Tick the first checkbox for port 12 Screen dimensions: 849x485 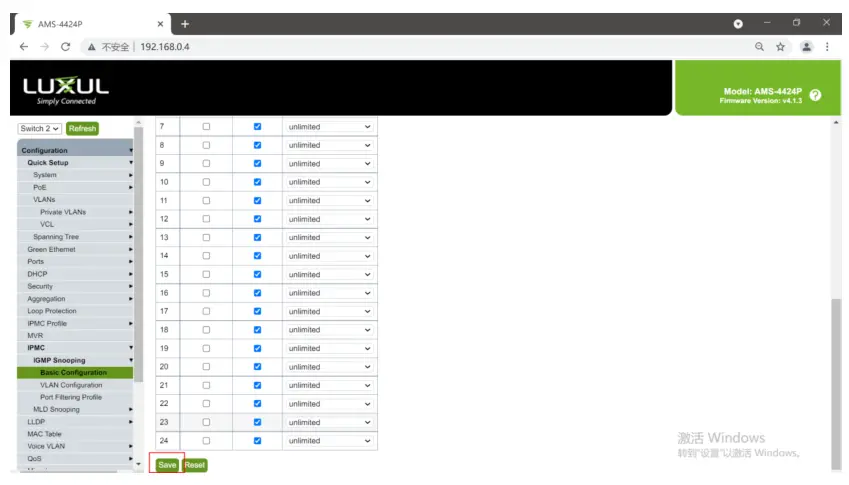(206, 219)
